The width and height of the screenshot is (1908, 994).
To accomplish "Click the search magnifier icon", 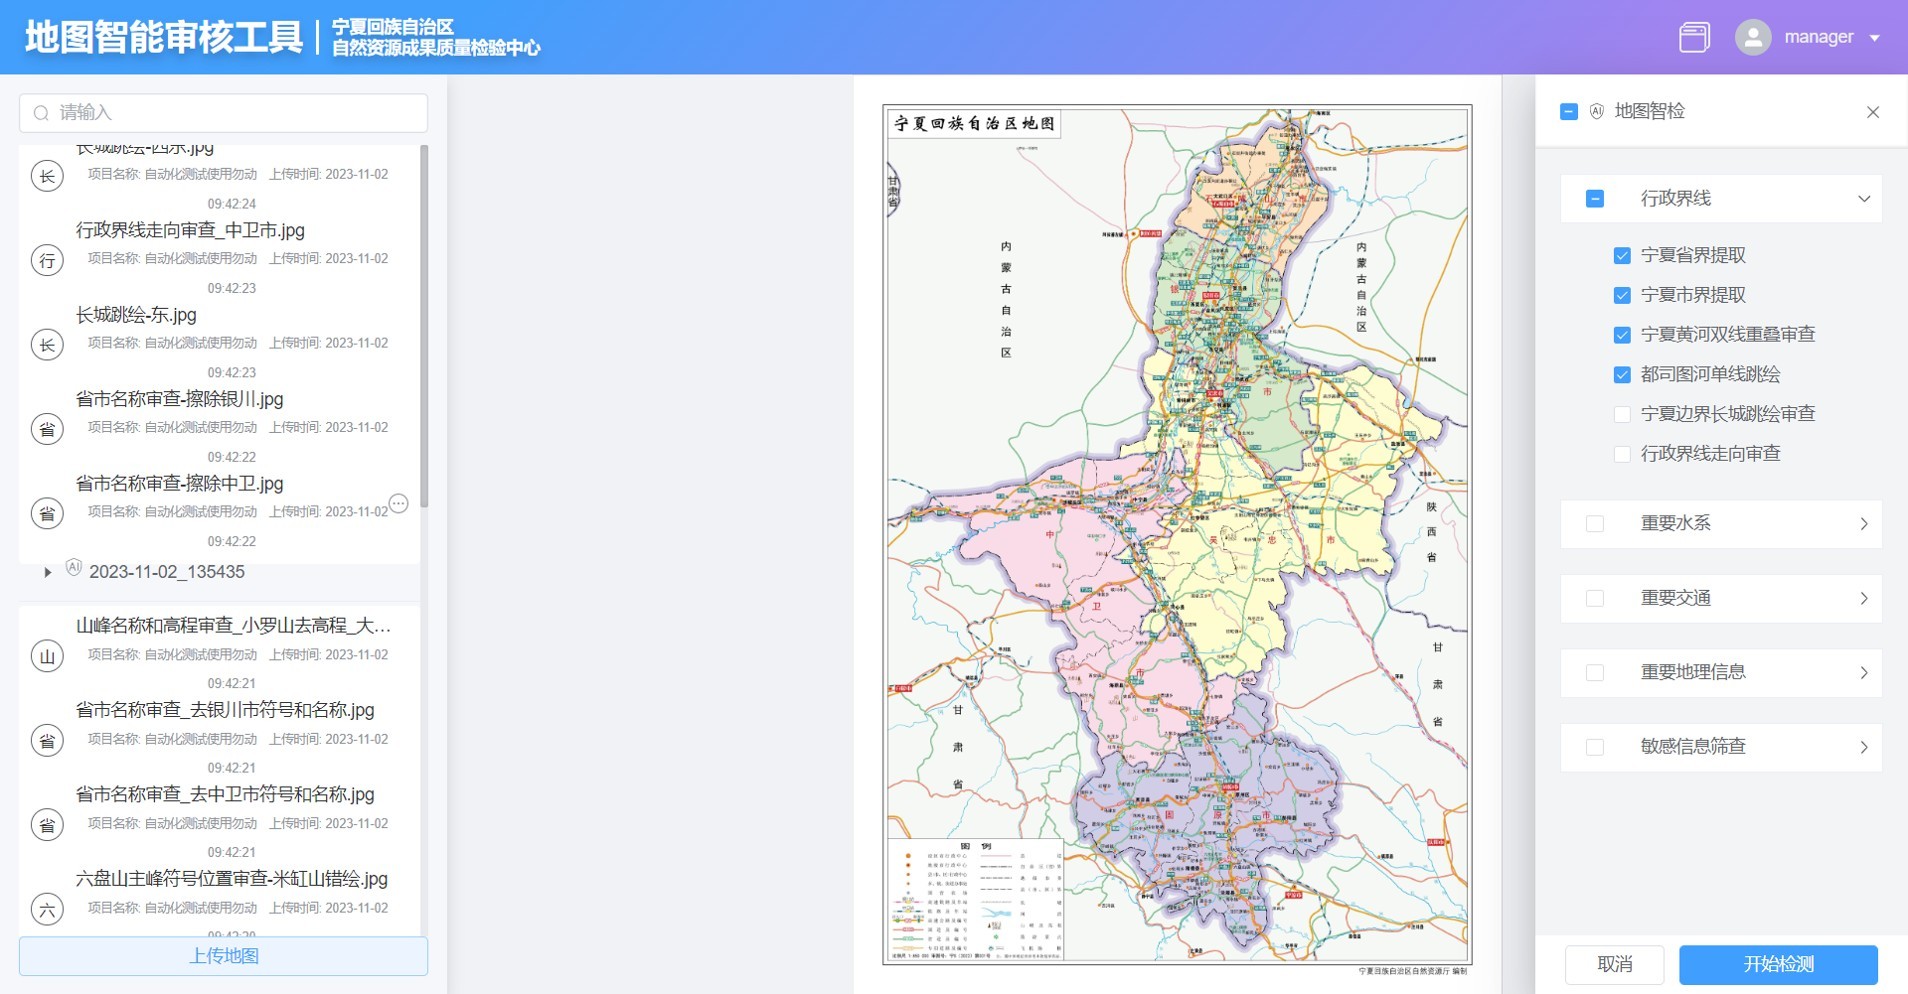I will coord(41,113).
